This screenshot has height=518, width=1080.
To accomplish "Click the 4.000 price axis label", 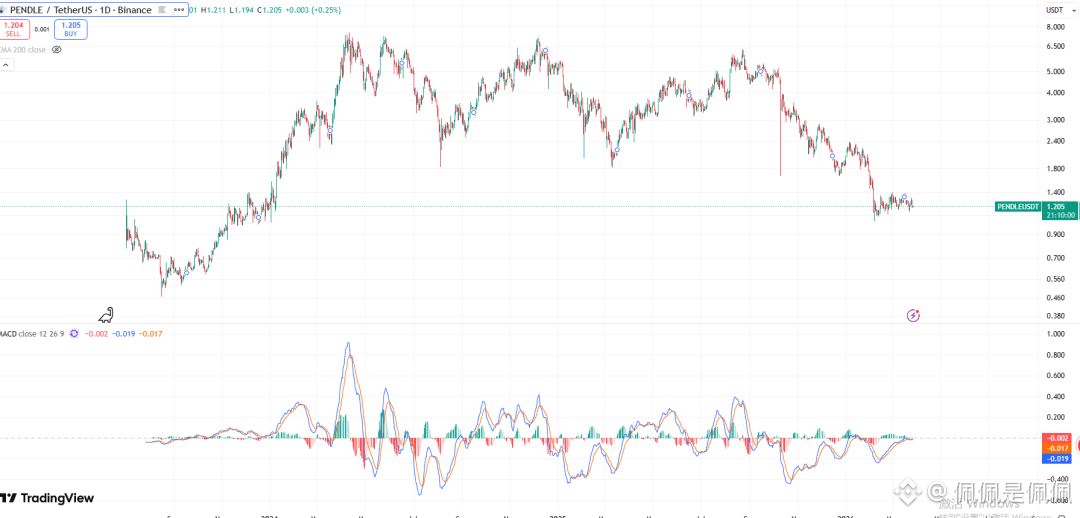I will coord(1055,93).
